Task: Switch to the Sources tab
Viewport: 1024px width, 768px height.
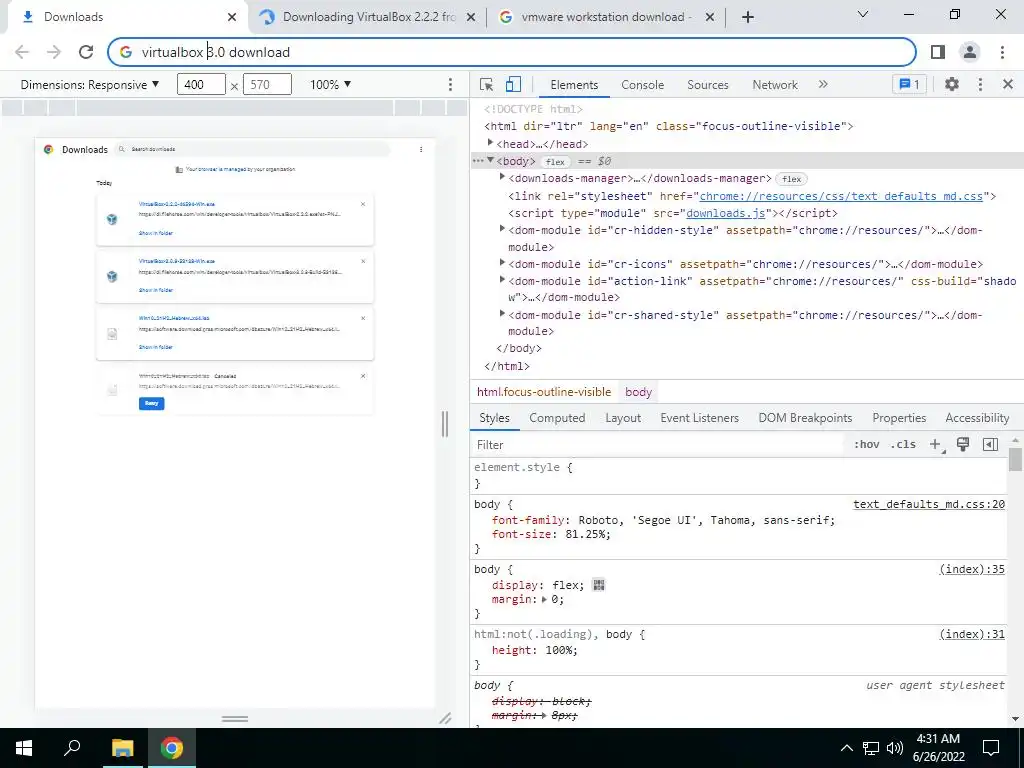Action: point(707,84)
